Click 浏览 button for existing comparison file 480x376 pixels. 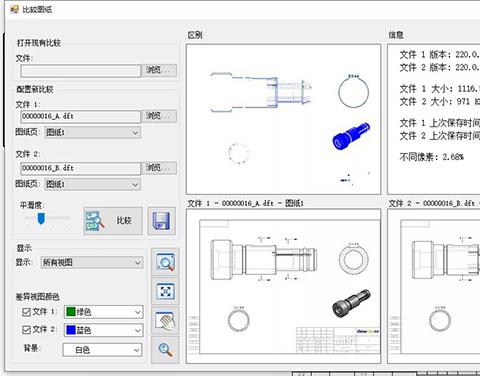(159, 70)
